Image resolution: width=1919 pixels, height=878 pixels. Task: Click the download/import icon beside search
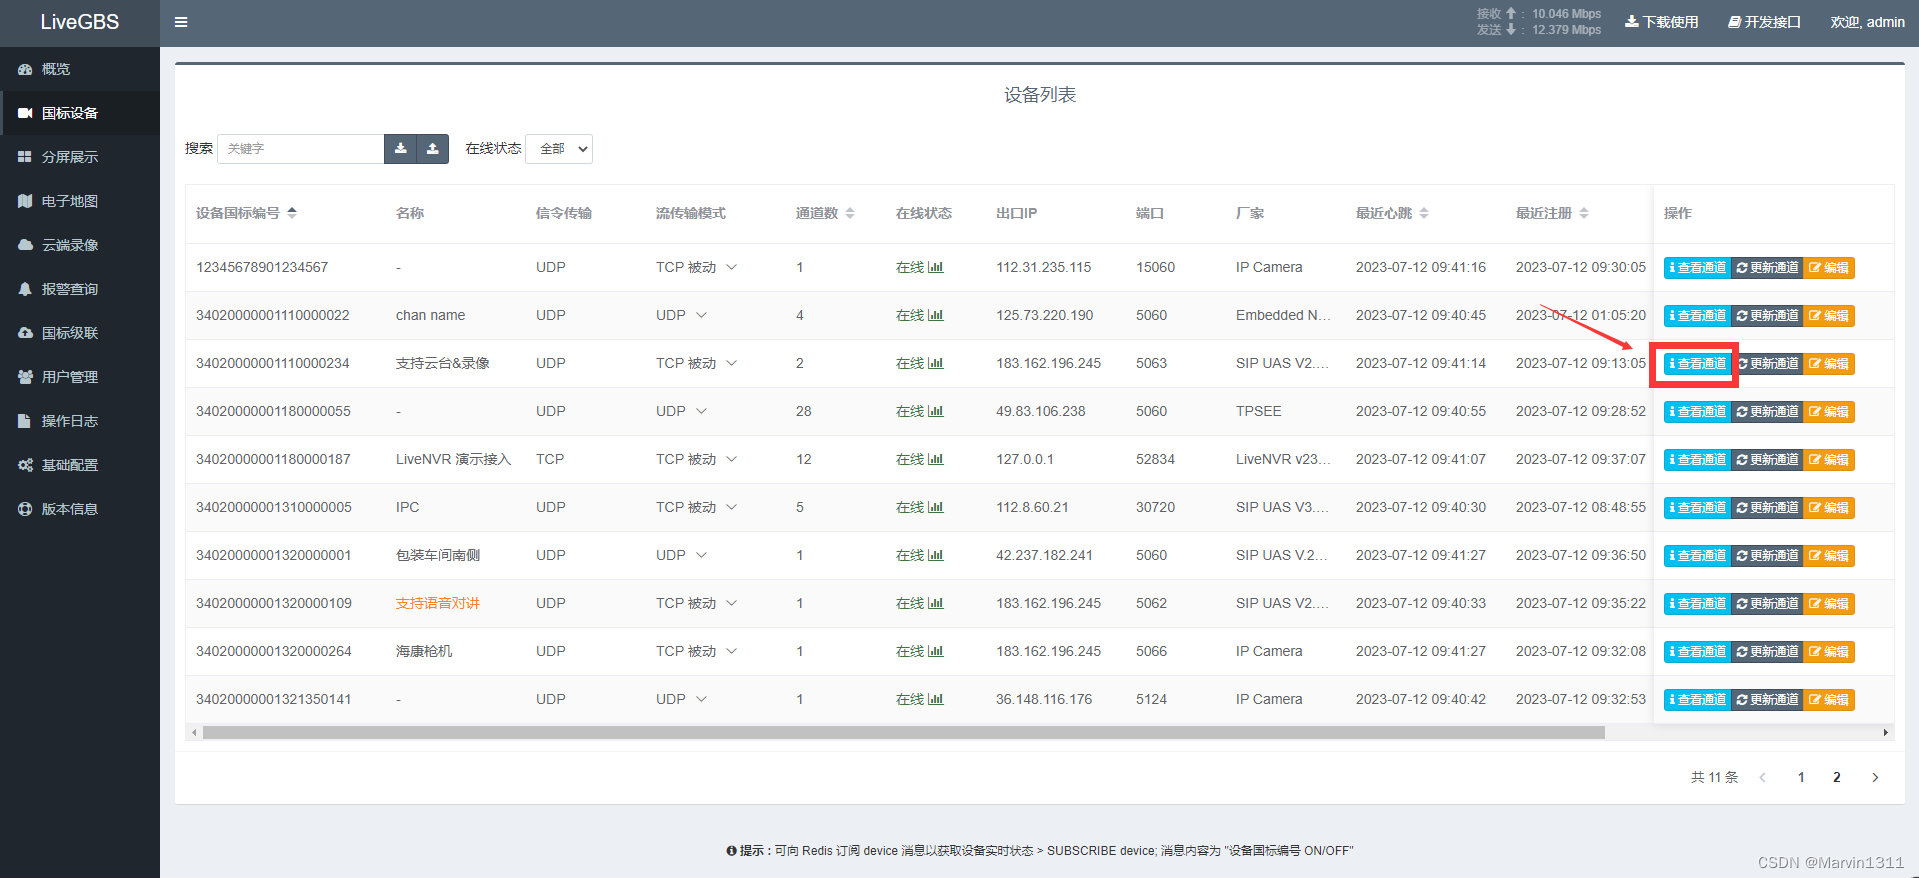point(401,149)
